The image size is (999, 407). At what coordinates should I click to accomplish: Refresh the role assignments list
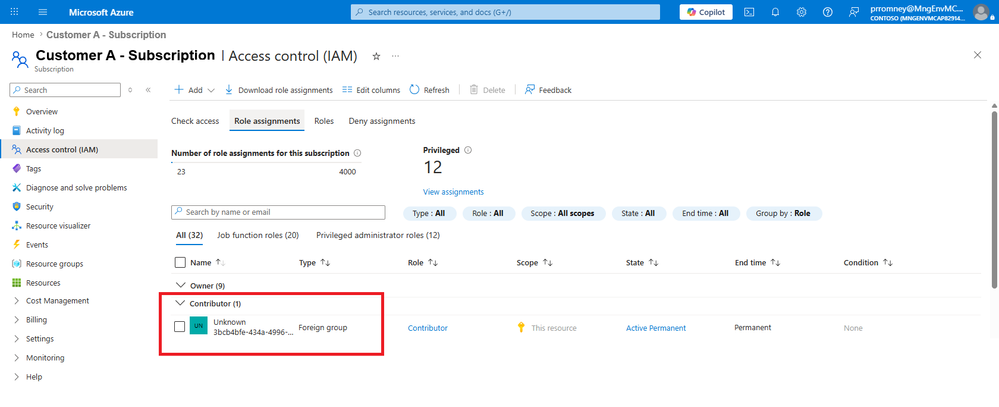tap(429, 90)
